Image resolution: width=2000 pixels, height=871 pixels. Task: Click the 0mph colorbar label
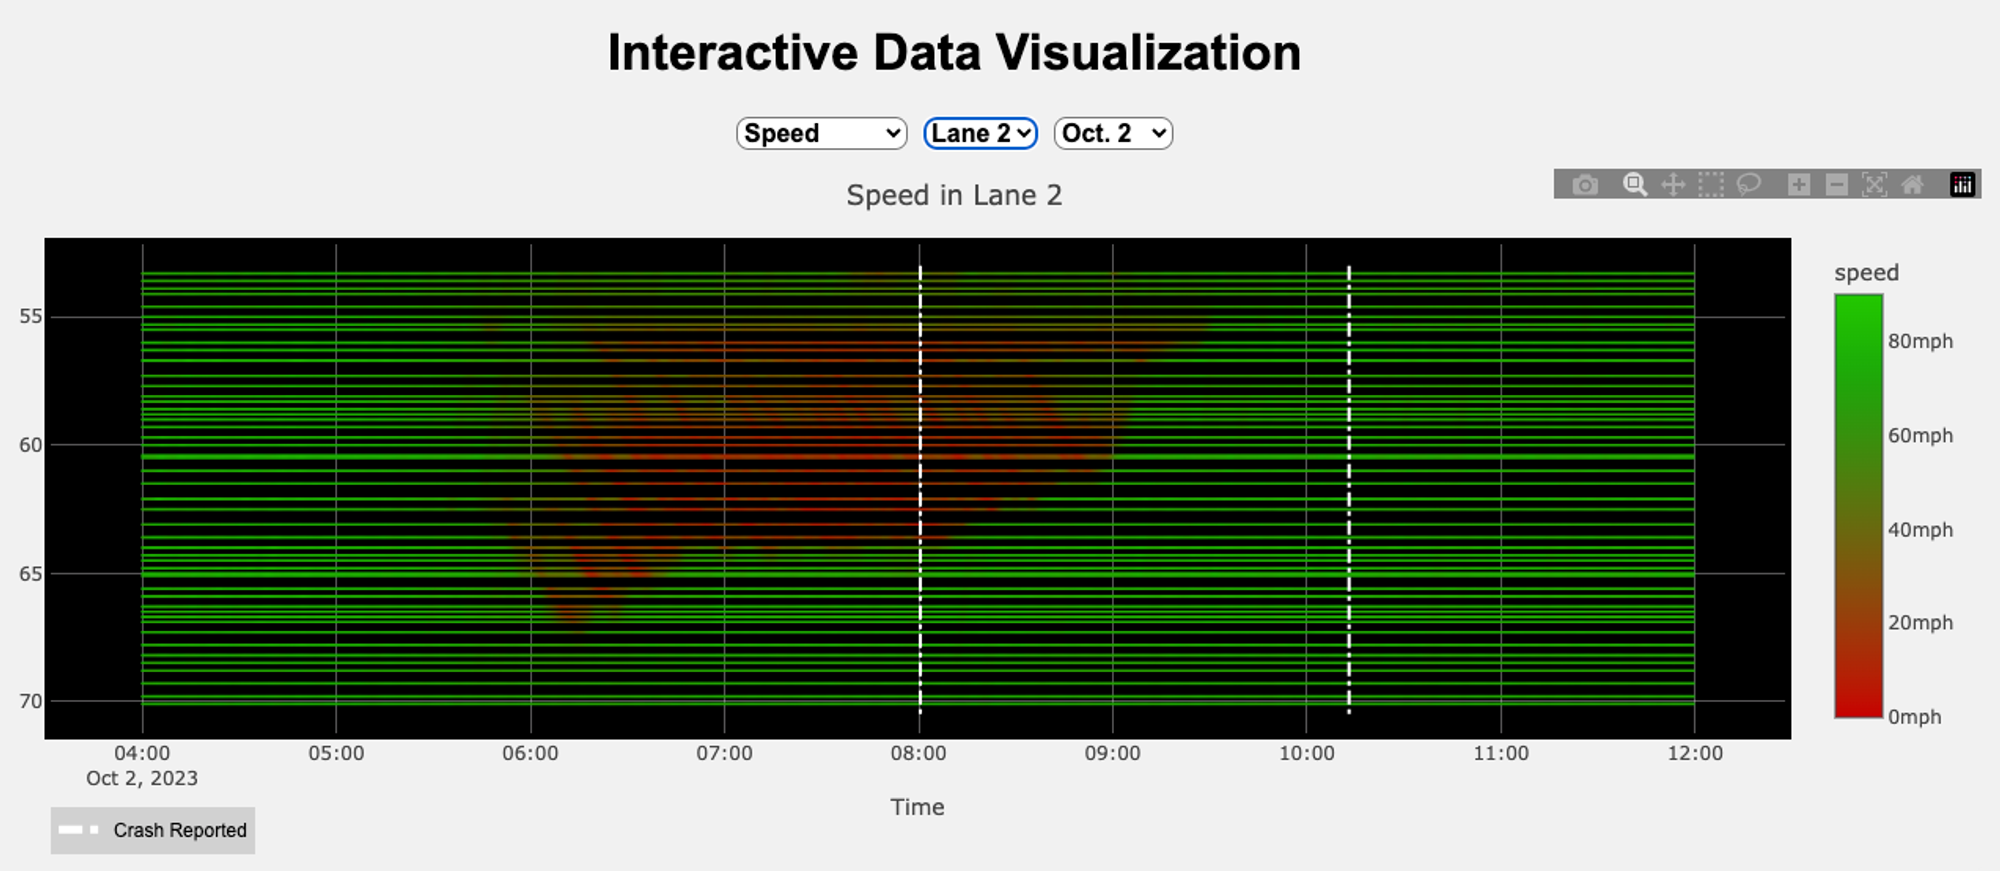(x=1914, y=717)
